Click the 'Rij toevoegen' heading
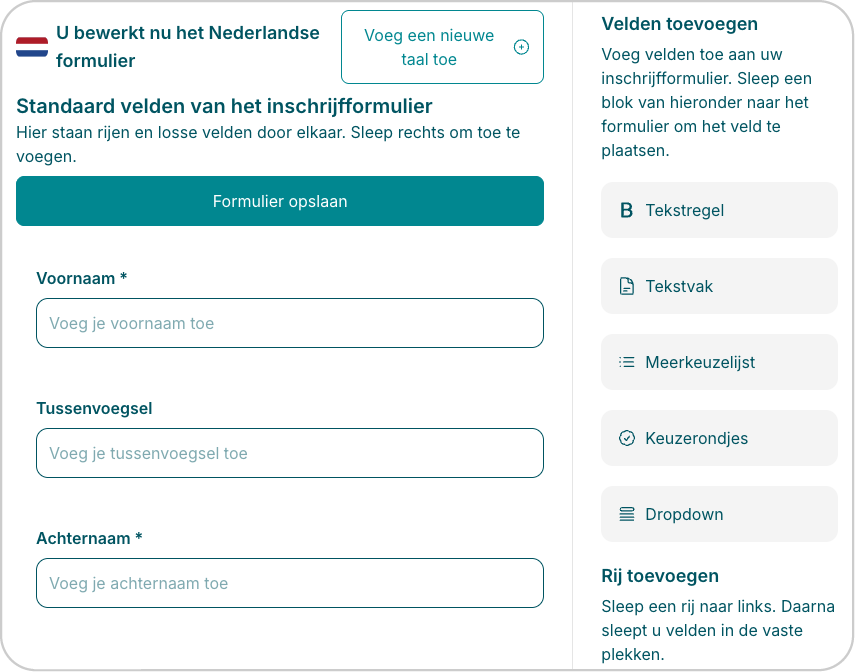Screen dimensions: 855x672 click(x=660, y=576)
